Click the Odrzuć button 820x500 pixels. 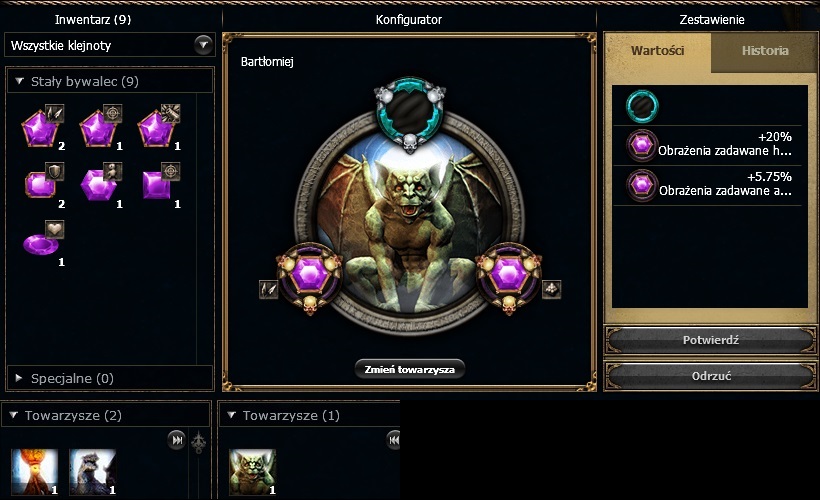pyautogui.click(x=711, y=376)
